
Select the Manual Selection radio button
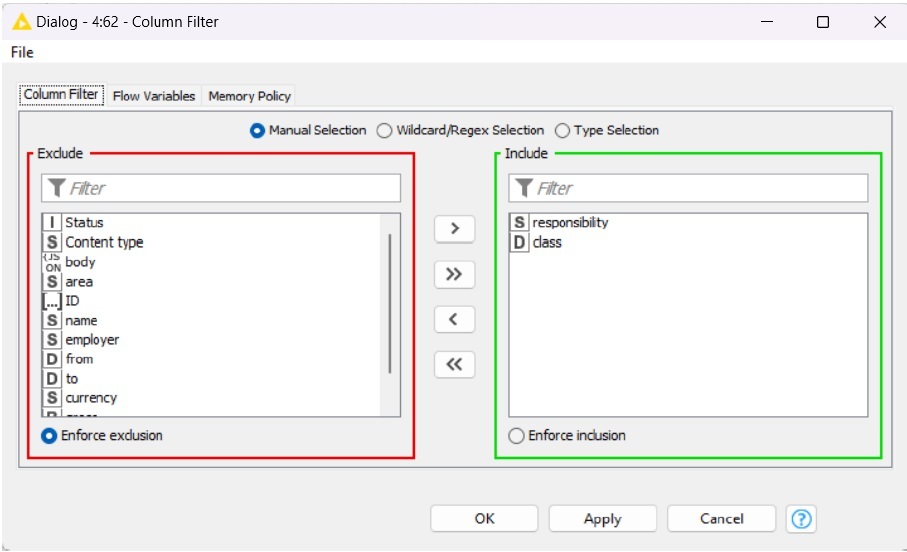click(258, 131)
